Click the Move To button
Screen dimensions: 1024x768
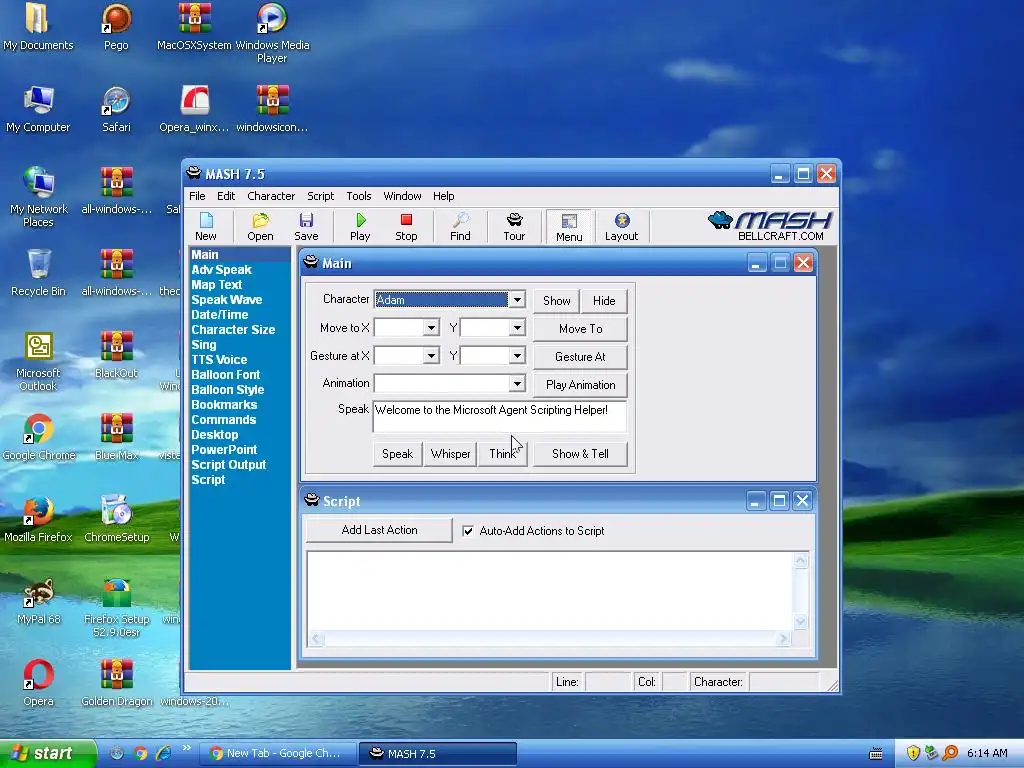pyautogui.click(x=581, y=328)
